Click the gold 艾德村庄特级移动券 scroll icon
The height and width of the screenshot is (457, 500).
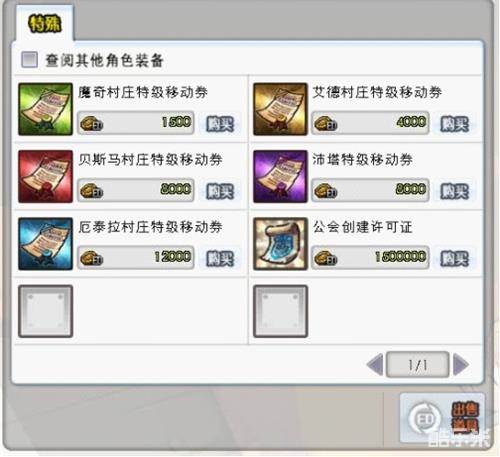coord(280,109)
